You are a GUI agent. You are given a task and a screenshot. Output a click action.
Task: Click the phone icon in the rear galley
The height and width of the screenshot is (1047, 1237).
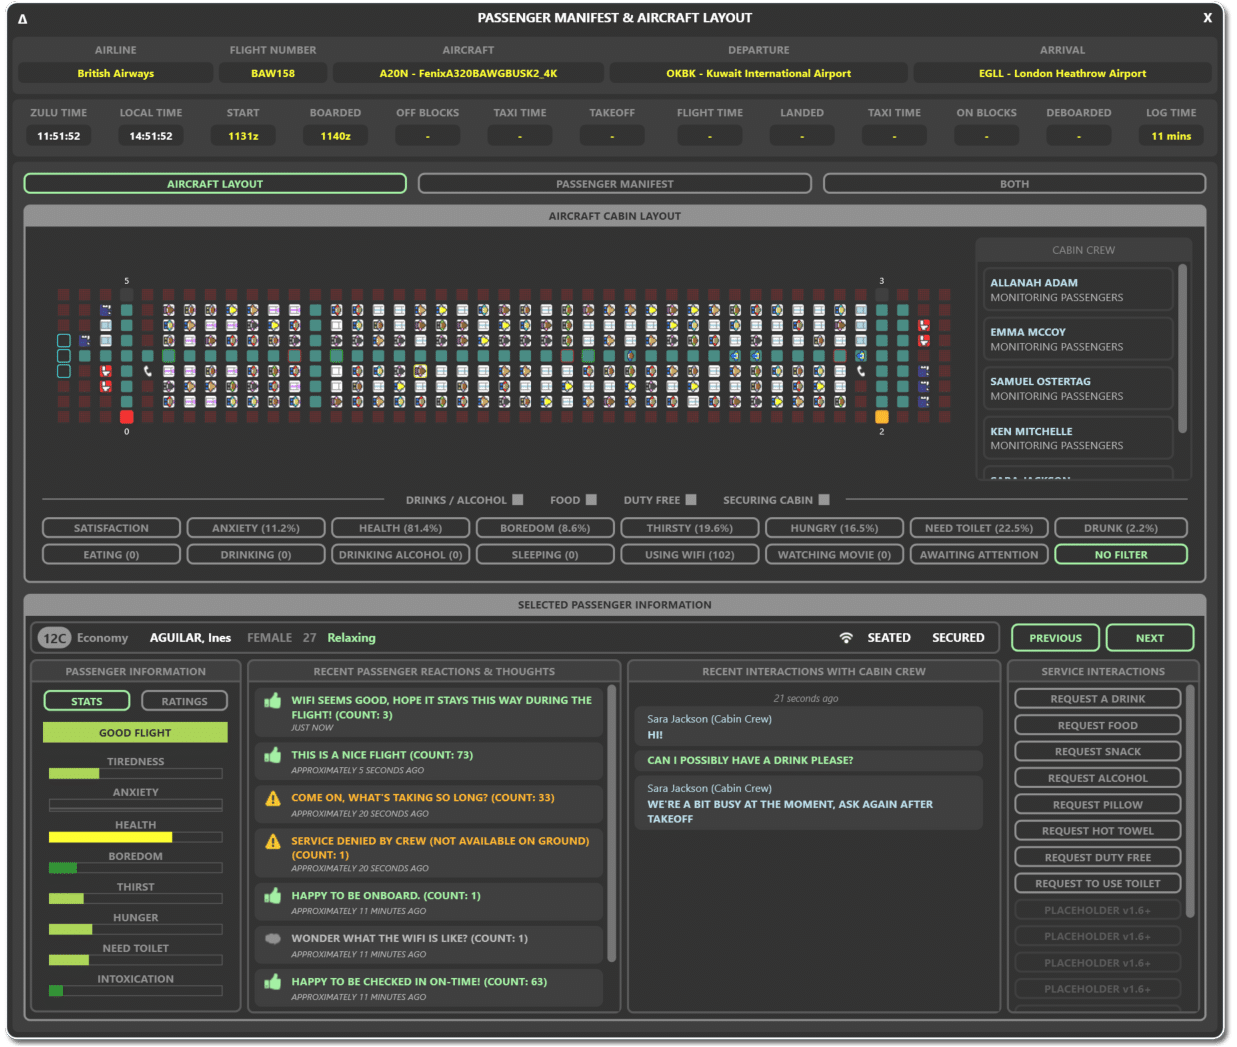[x=861, y=371]
